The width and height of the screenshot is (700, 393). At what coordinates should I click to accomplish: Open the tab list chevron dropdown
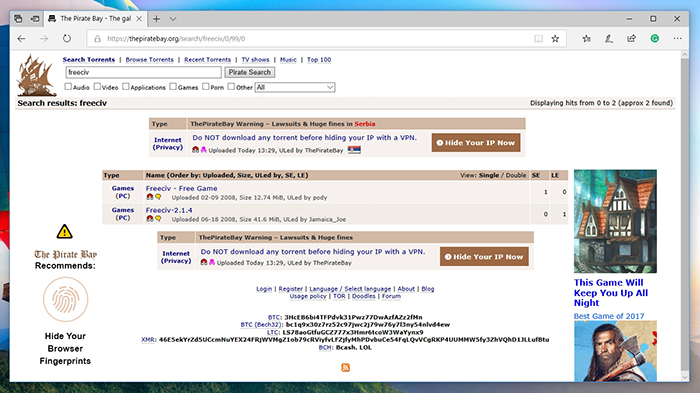pyautogui.click(x=173, y=19)
